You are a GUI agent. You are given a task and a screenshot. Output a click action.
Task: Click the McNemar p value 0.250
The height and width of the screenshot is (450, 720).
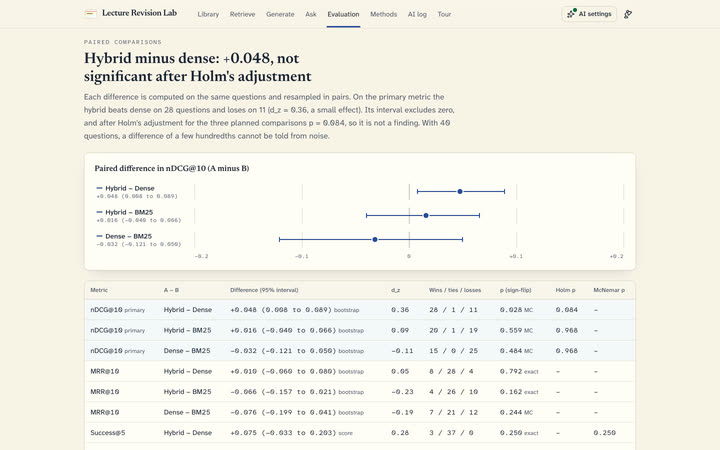coord(604,433)
